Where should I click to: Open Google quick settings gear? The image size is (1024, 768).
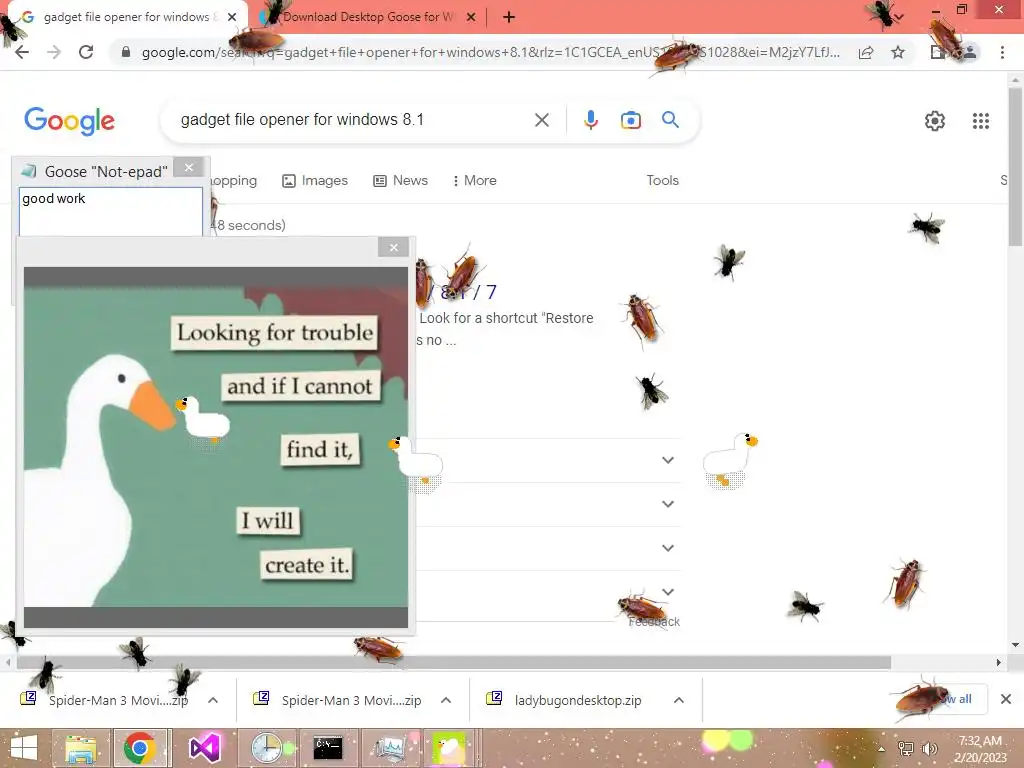coord(935,121)
